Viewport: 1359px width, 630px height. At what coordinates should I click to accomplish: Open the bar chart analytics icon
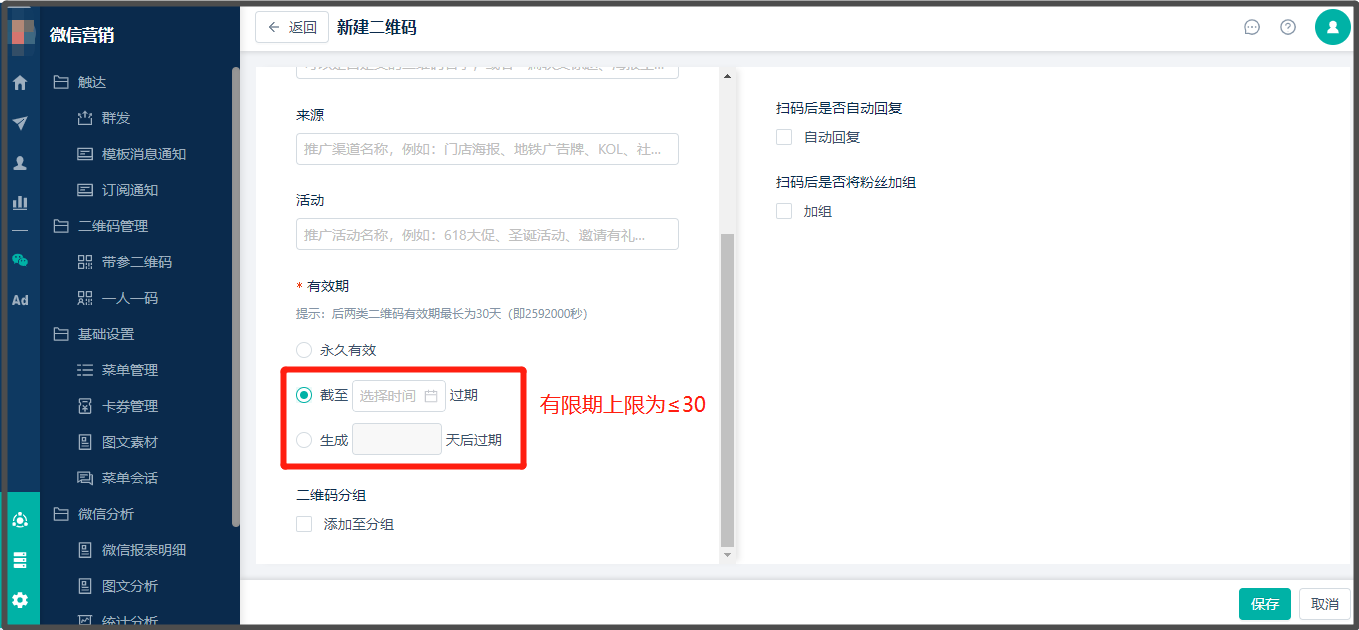point(19,202)
